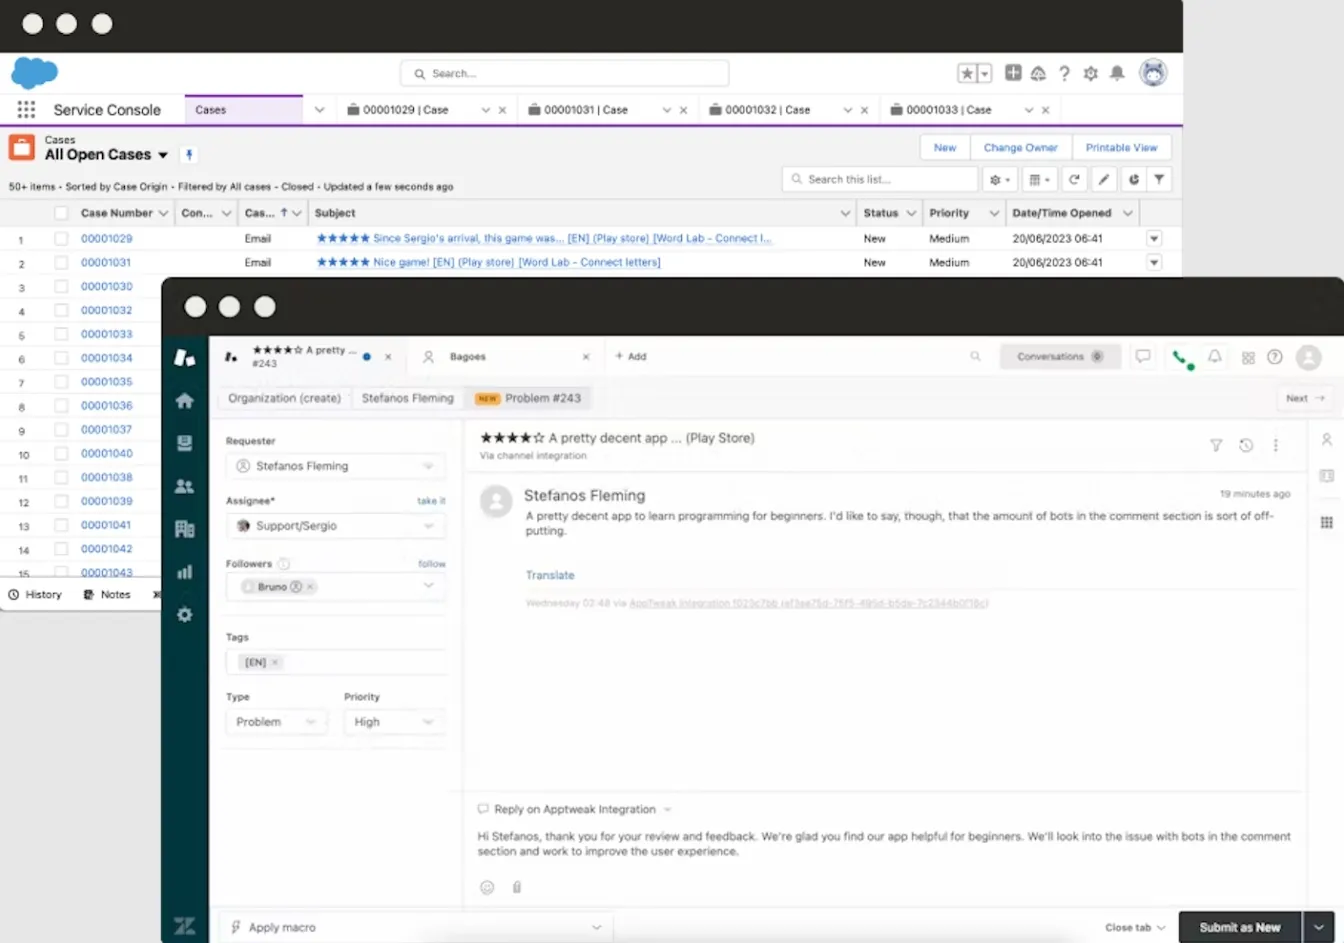Open Zendesk notifications bell
This screenshot has height=943, width=1344.
[x=1215, y=357]
